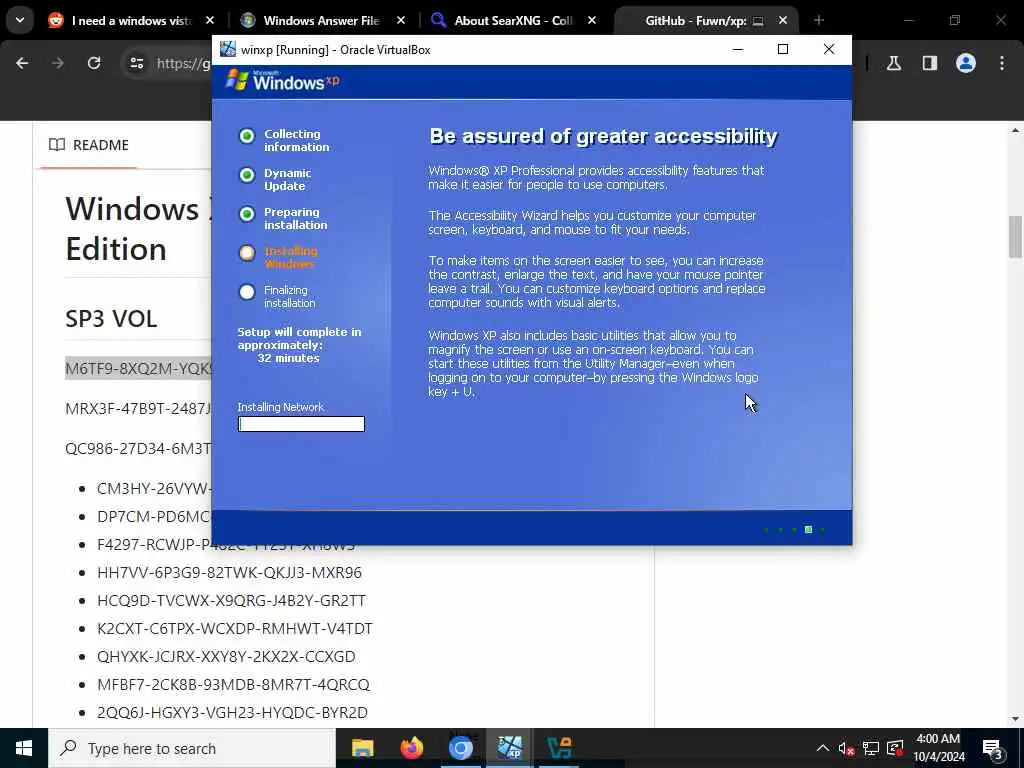Click the K2CXT-C6TPX-WCXDP-RMHWT-V4TDT key

coord(234,629)
